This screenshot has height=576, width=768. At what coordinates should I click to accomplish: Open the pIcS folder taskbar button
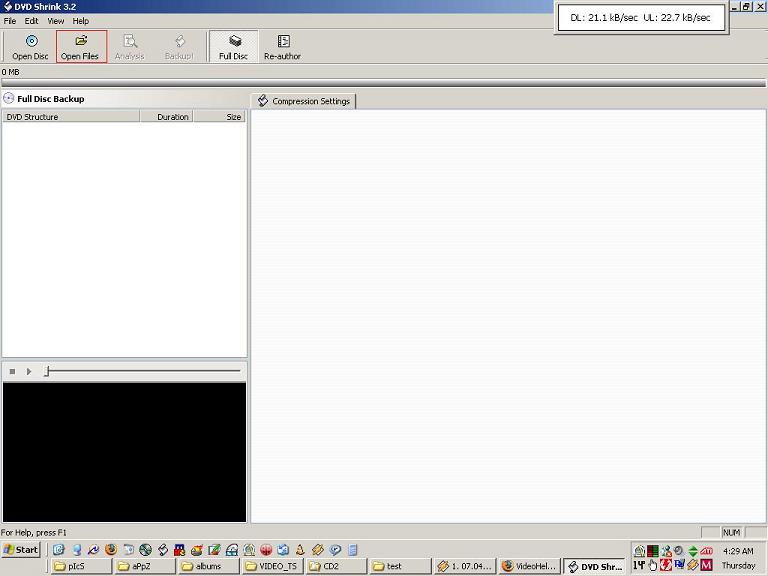(x=81, y=566)
